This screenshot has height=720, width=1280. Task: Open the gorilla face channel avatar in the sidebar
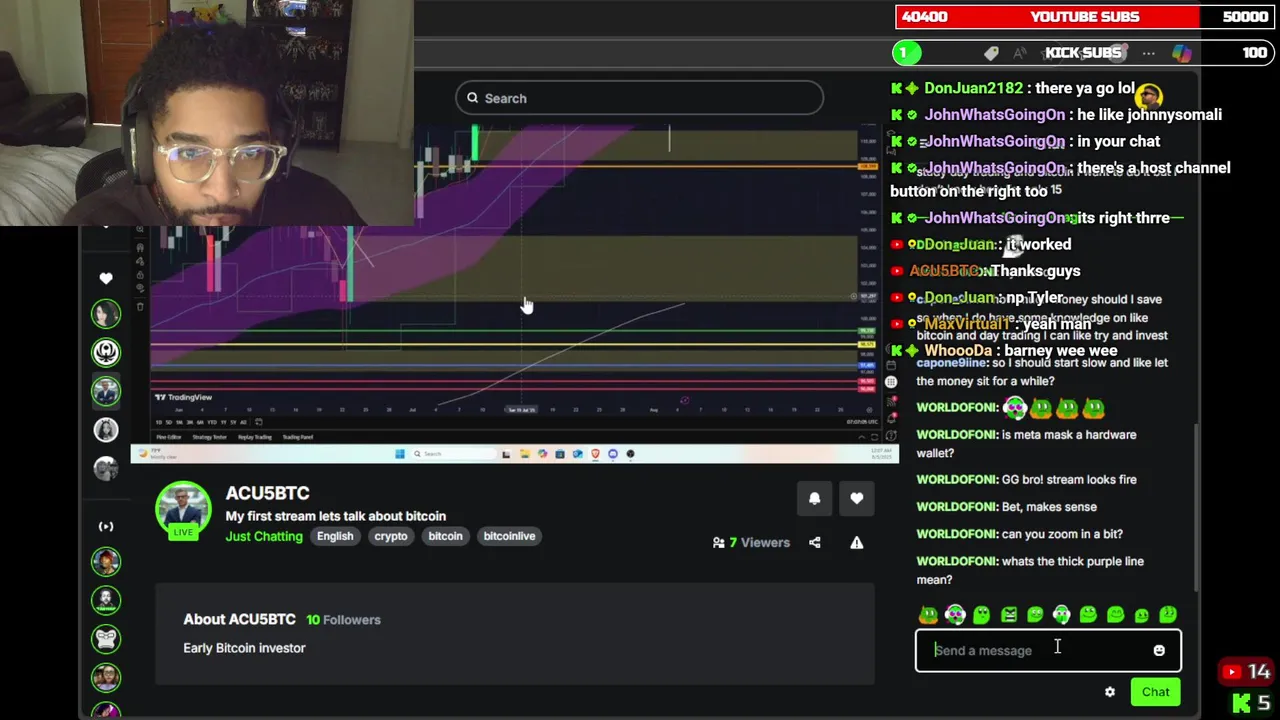pos(106,639)
